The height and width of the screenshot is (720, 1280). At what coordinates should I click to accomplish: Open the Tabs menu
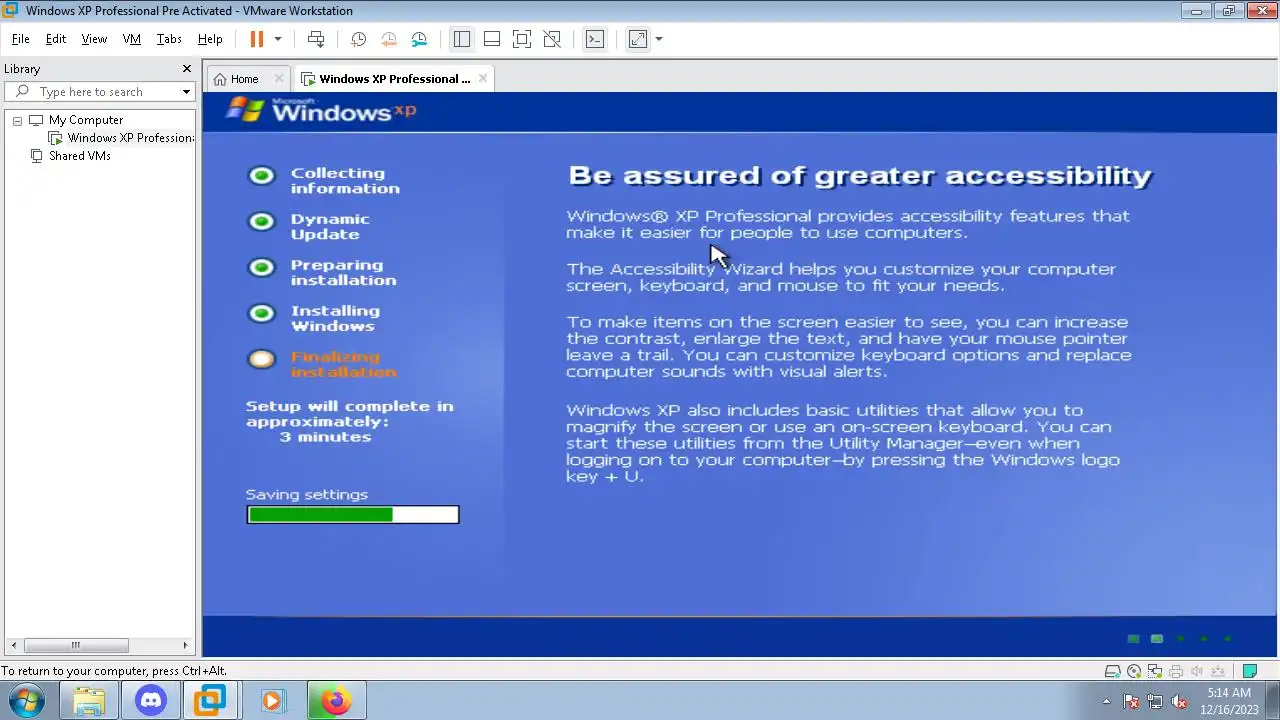tap(169, 39)
